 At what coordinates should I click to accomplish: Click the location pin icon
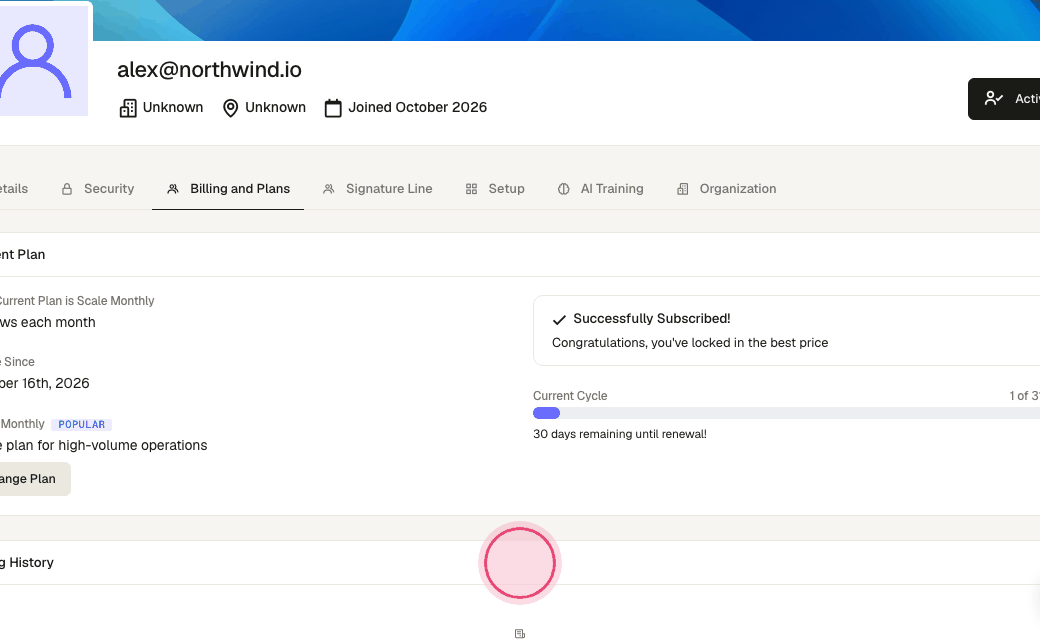click(x=230, y=108)
